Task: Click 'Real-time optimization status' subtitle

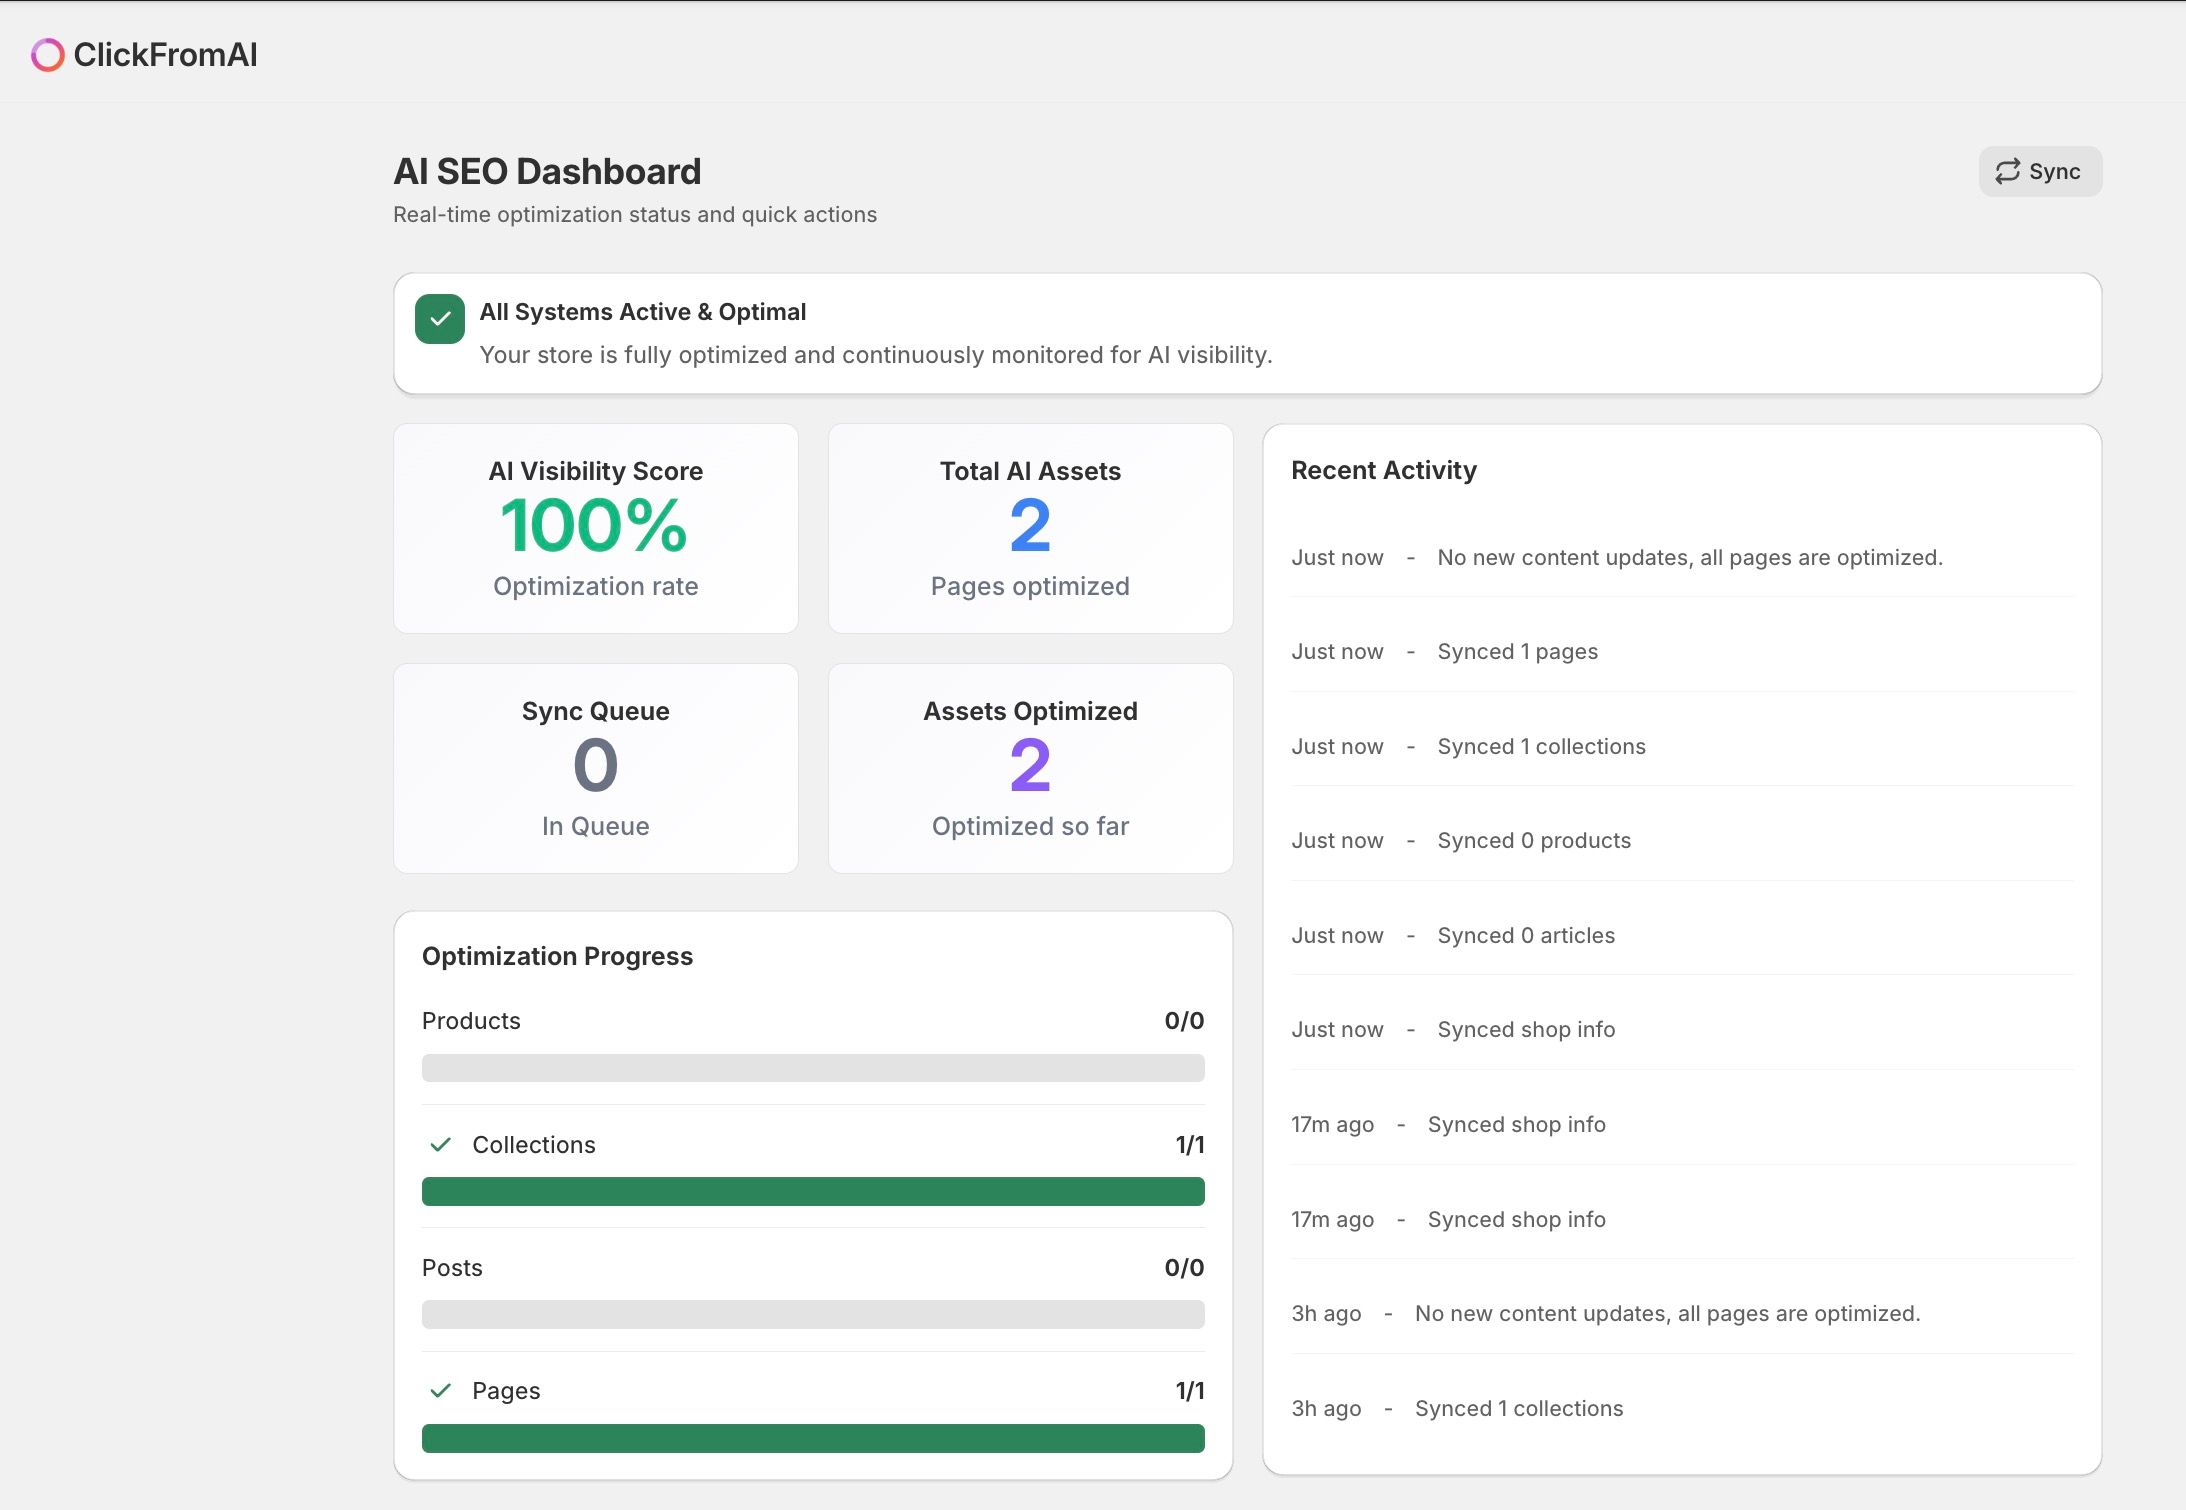Action: (635, 215)
